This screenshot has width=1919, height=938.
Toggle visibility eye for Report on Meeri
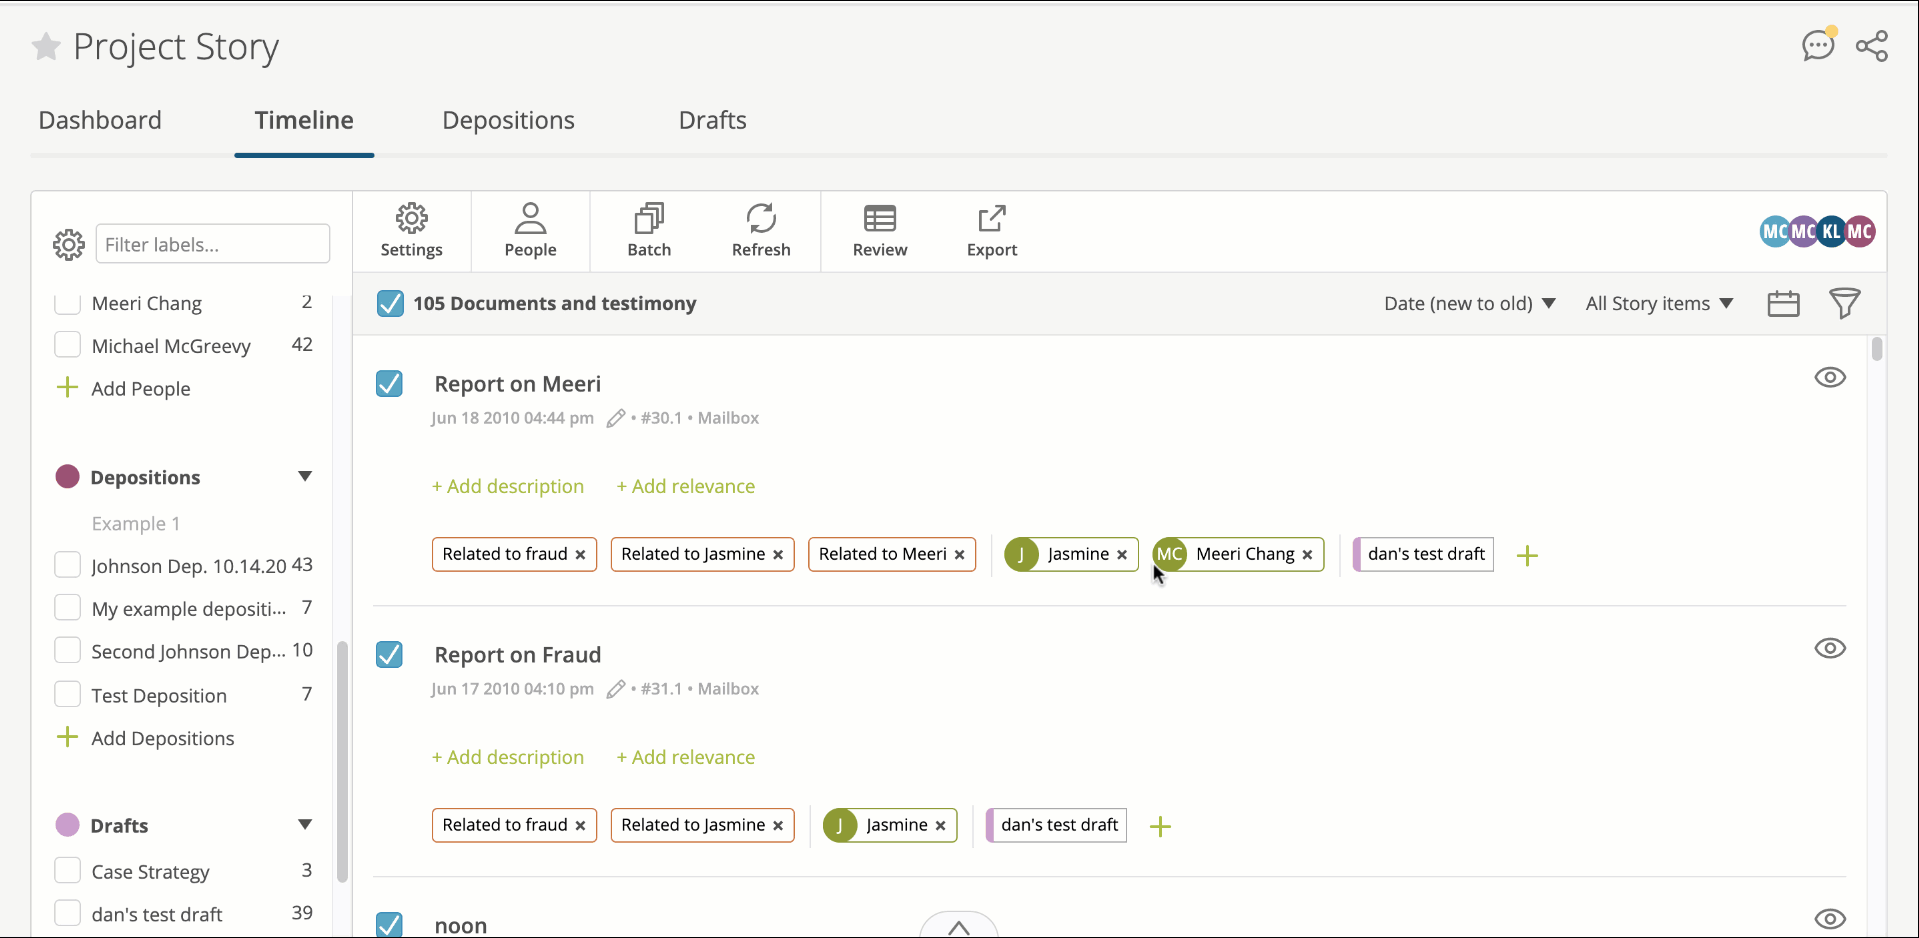coord(1830,378)
